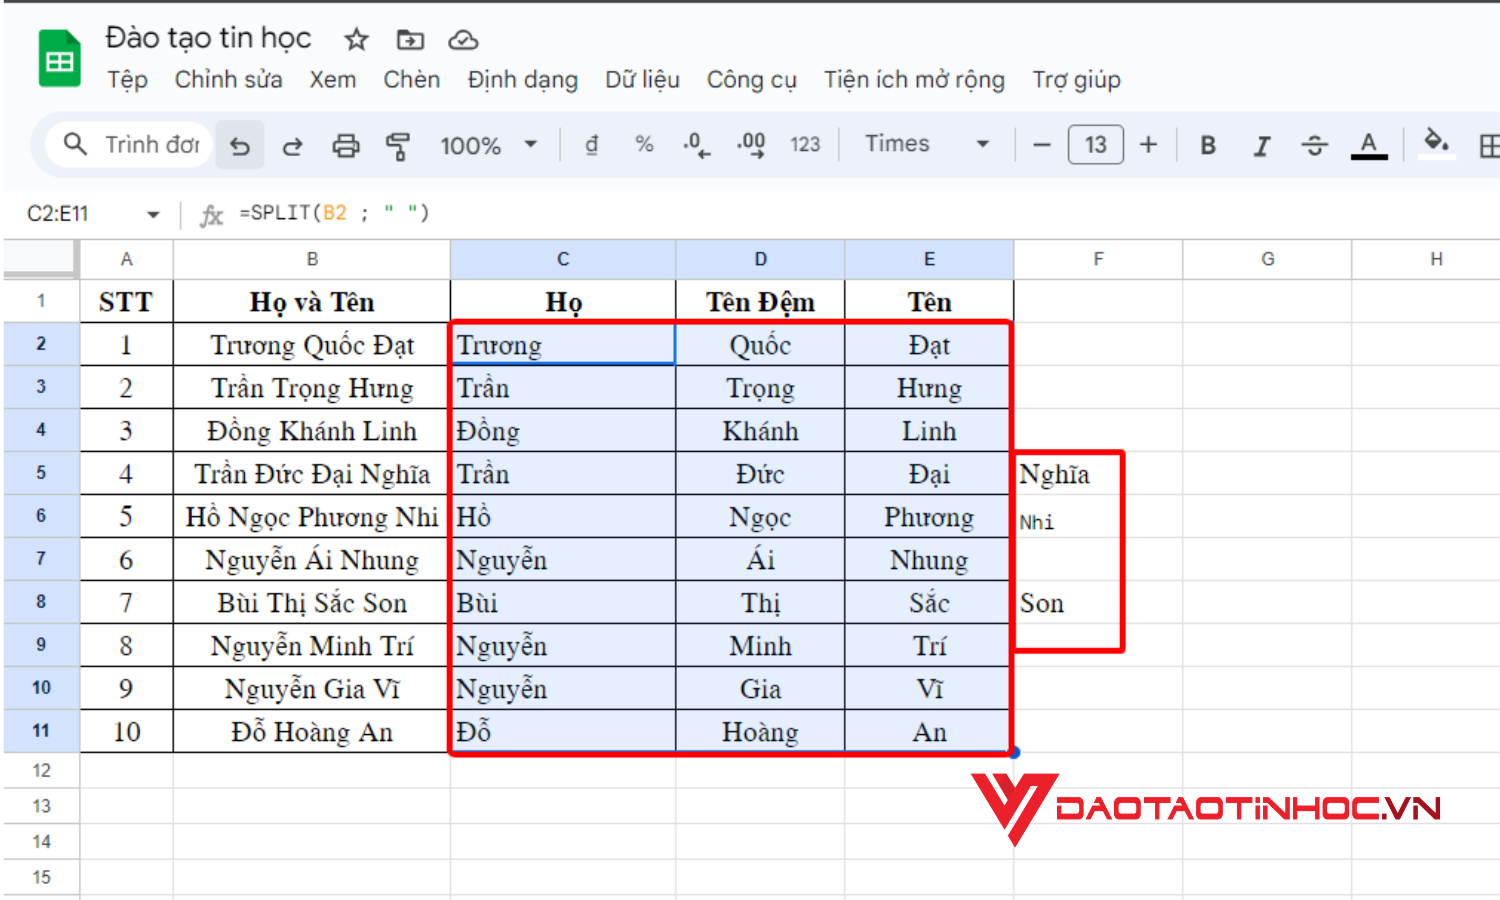Open the Công cụ menu

coord(752,80)
